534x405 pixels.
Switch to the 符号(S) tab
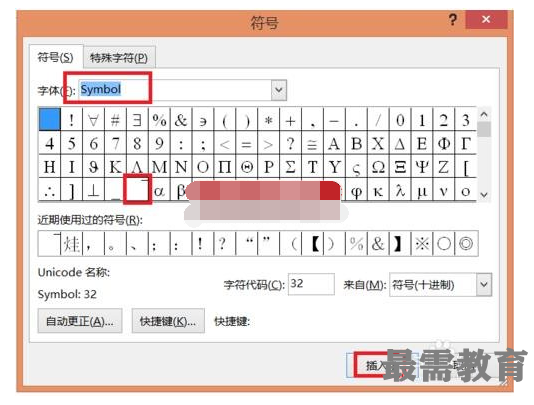coord(56,57)
